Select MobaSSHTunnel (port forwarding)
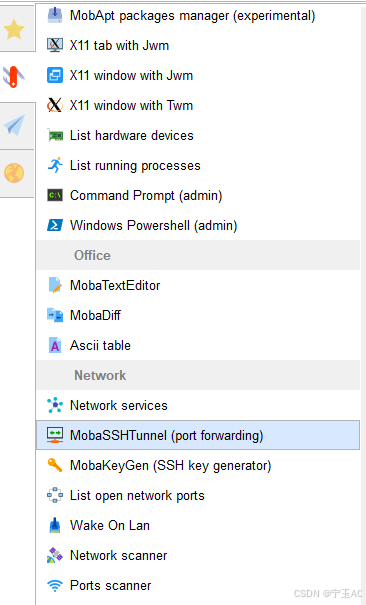Screen dimensions: 366x605 tap(198, 435)
